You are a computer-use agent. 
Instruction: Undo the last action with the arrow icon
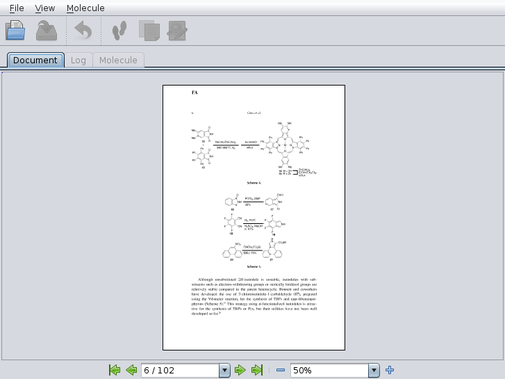pyautogui.click(x=83, y=30)
